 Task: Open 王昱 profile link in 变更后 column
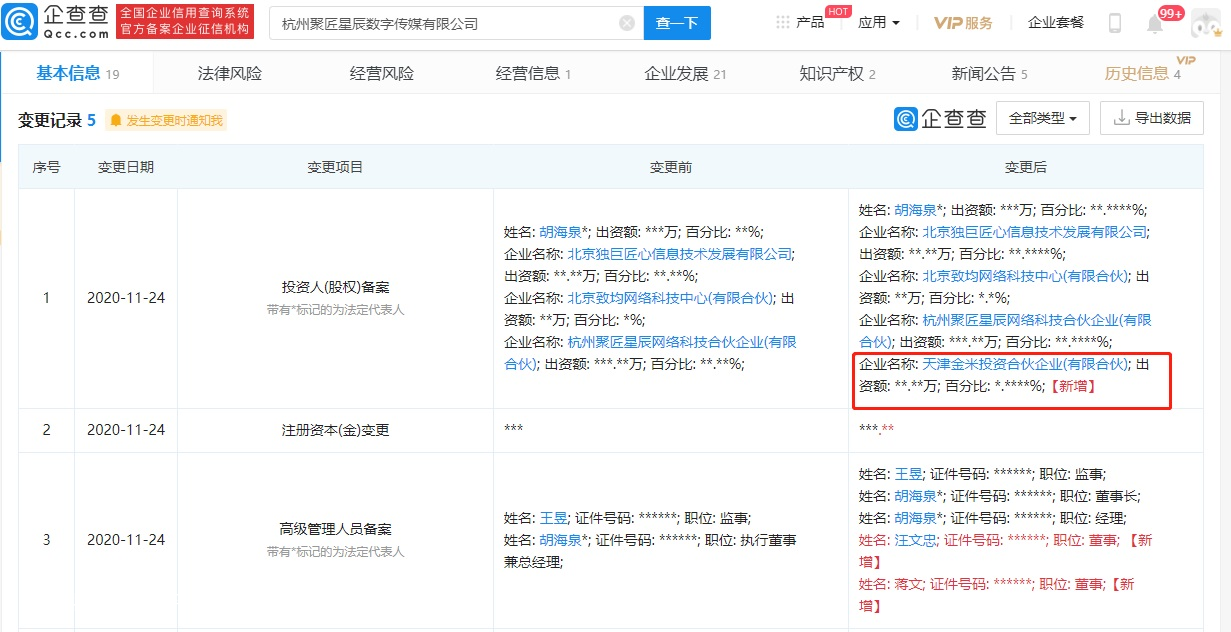click(x=909, y=474)
